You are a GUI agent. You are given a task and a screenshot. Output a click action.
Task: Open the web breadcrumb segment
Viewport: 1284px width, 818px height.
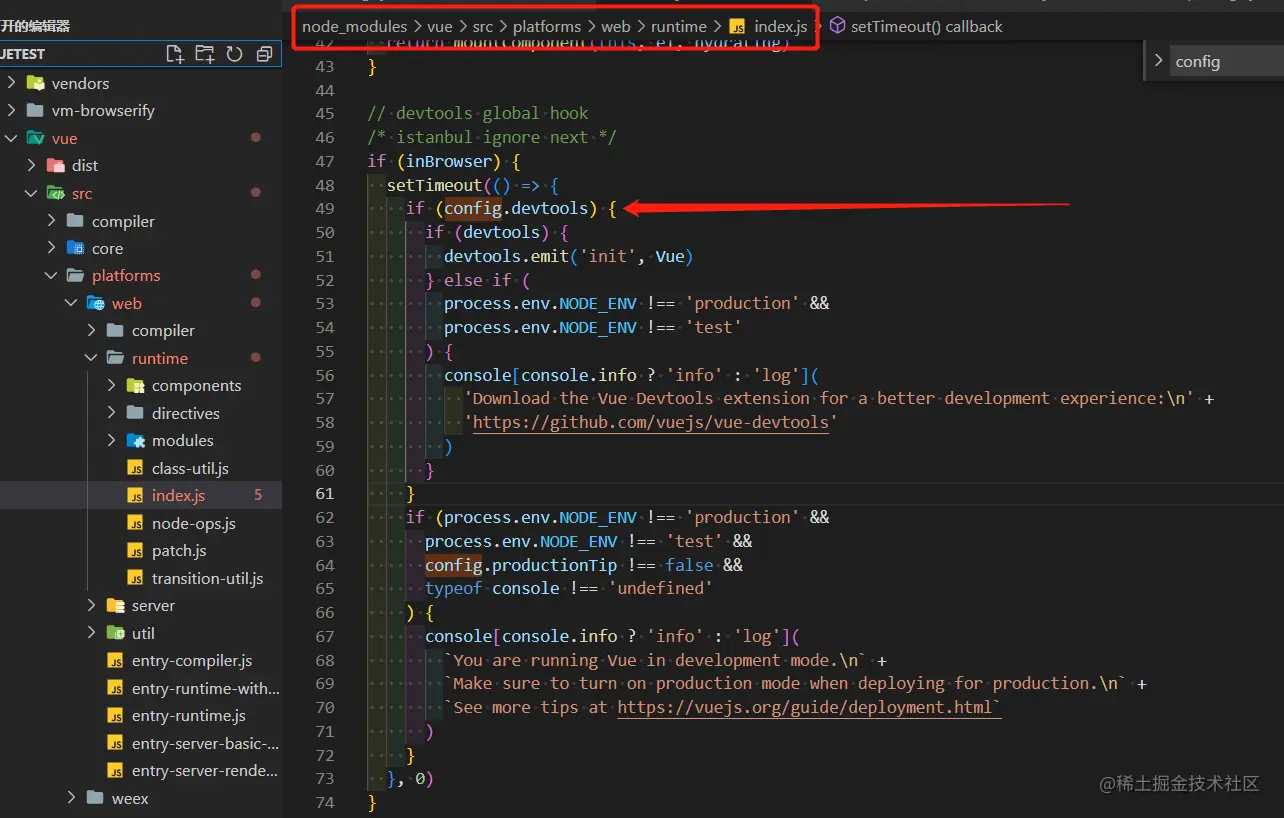[616, 27]
